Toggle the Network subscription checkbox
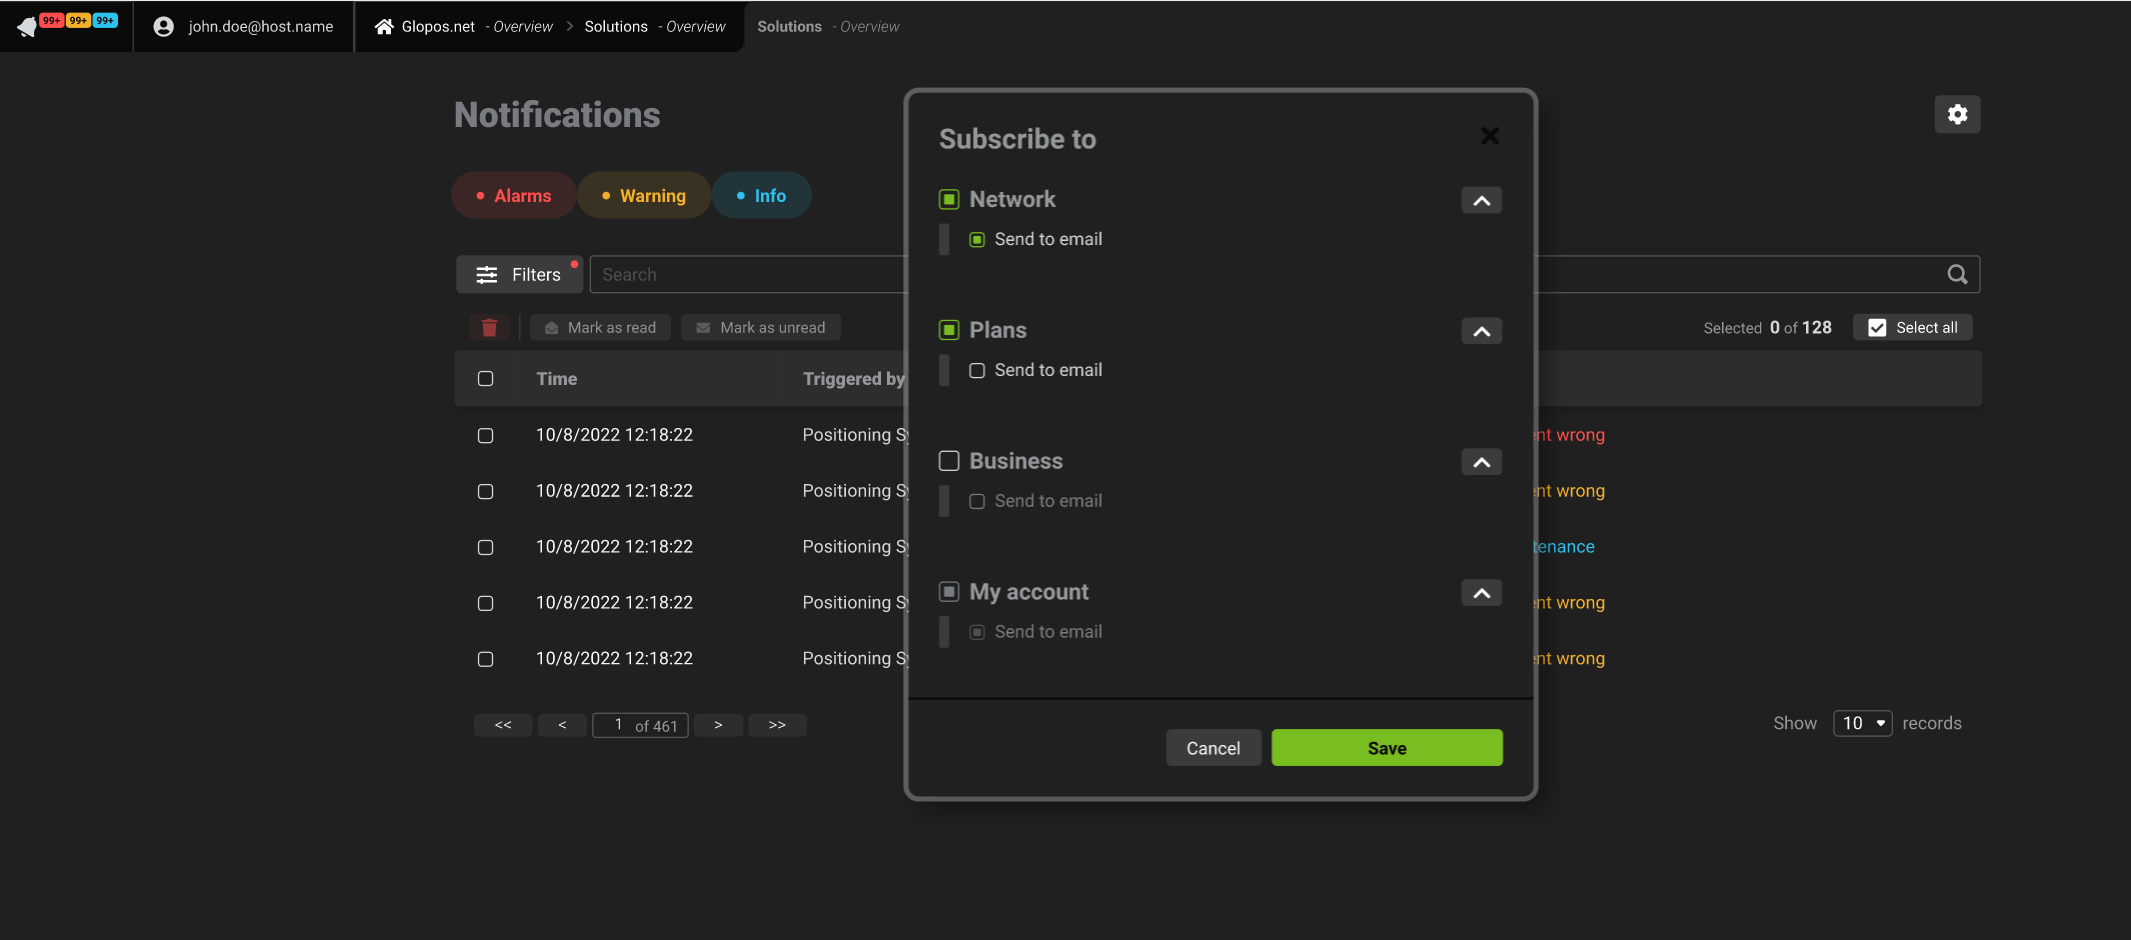Image resolution: width=2131 pixels, height=940 pixels. click(x=949, y=200)
